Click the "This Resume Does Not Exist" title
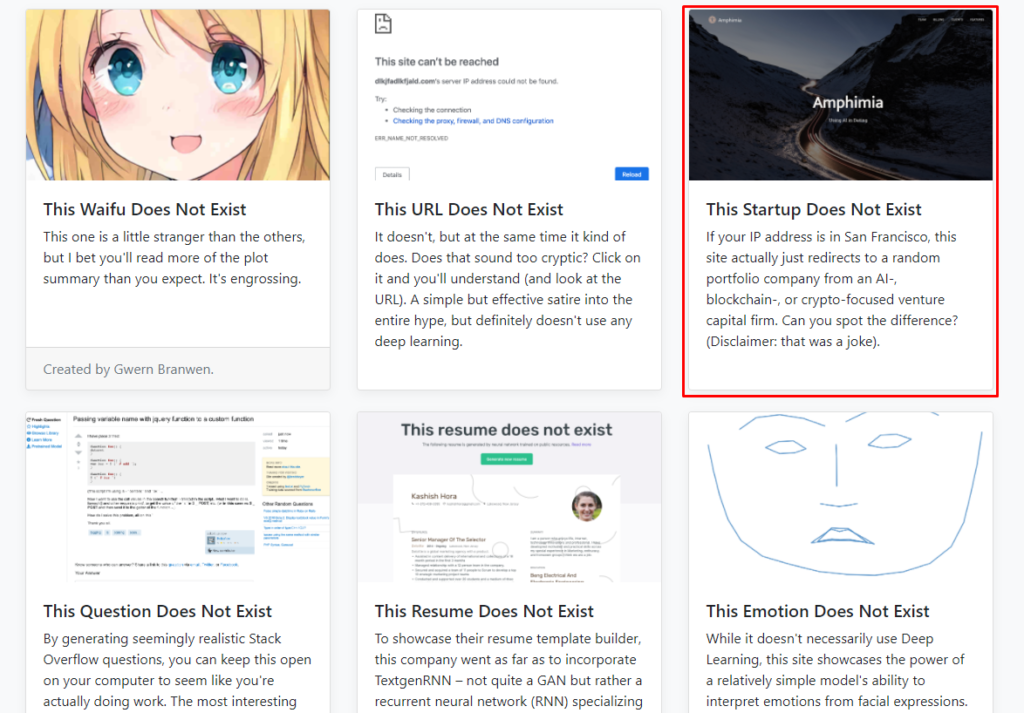Image resolution: width=1024 pixels, height=713 pixels. pyautogui.click(x=484, y=611)
